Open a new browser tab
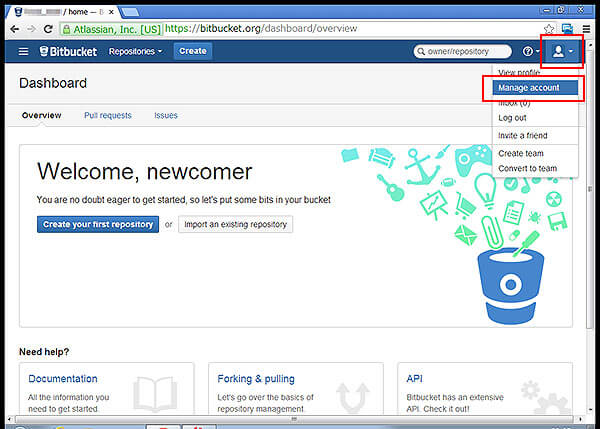Screen dimensions: 600x429 tap(130, 12)
